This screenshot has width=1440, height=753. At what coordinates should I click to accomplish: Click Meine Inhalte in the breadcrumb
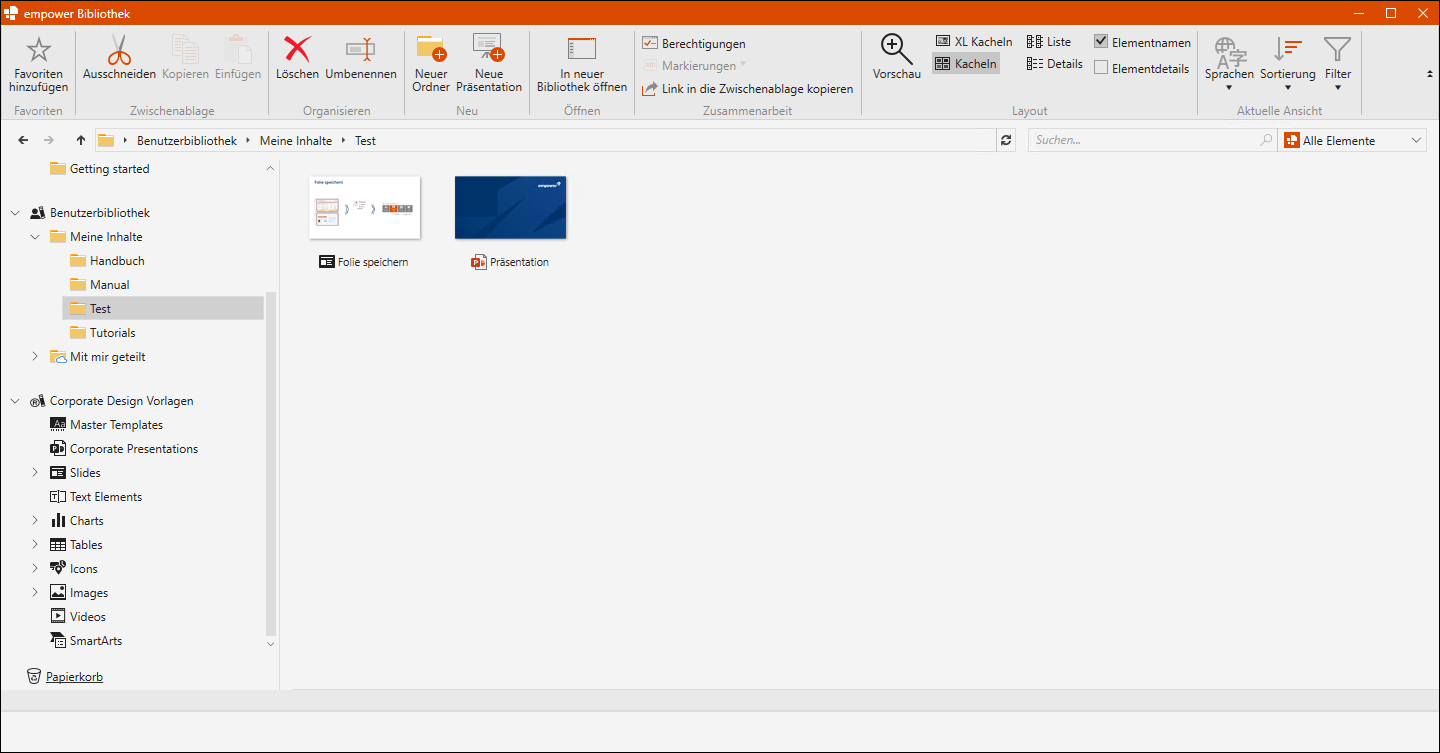click(296, 141)
